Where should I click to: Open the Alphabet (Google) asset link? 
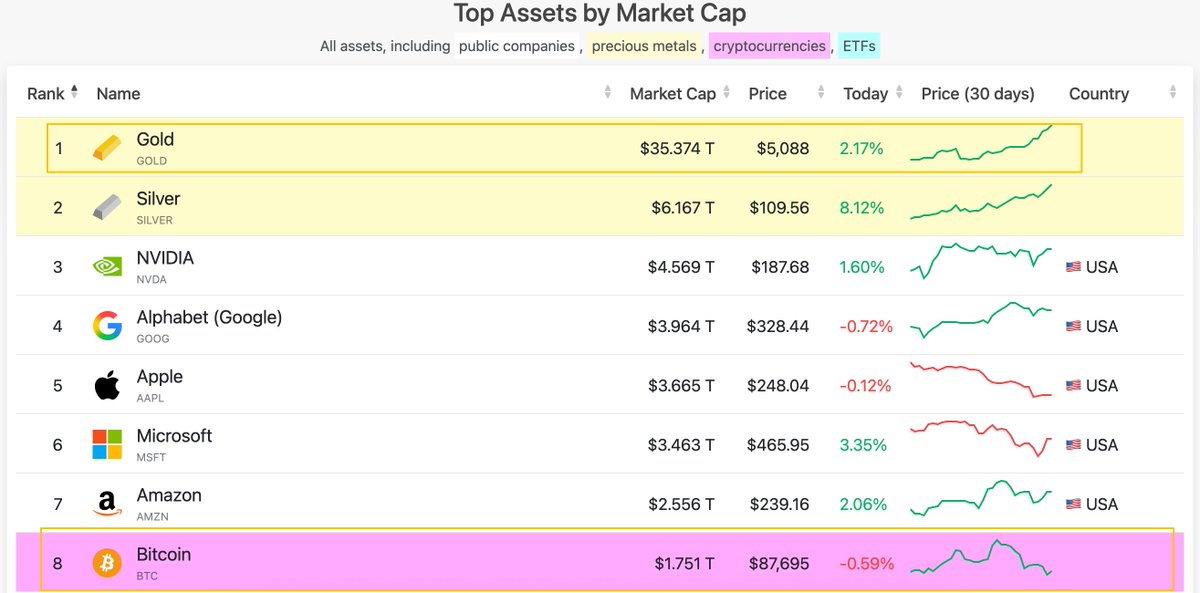(209, 317)
